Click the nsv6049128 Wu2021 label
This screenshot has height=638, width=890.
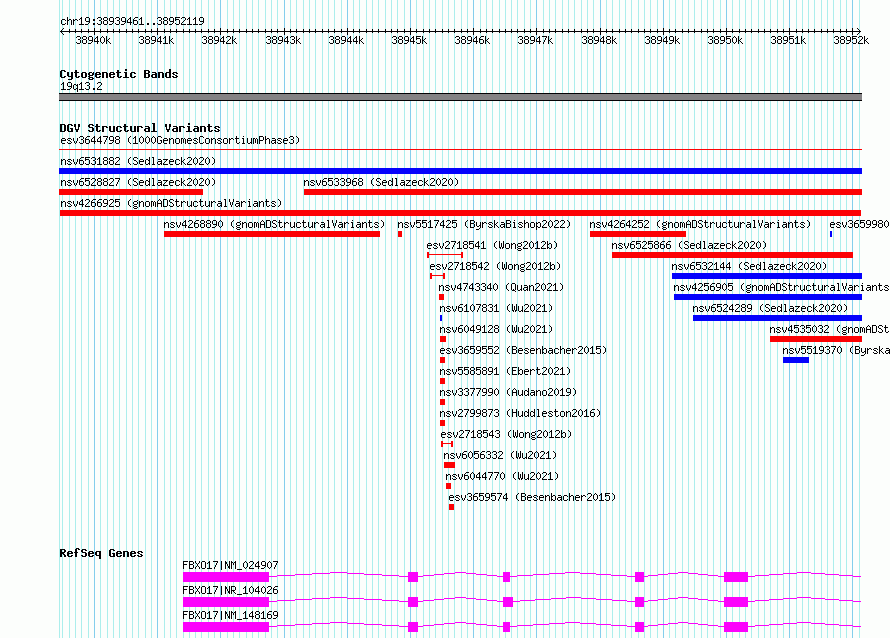496,329
